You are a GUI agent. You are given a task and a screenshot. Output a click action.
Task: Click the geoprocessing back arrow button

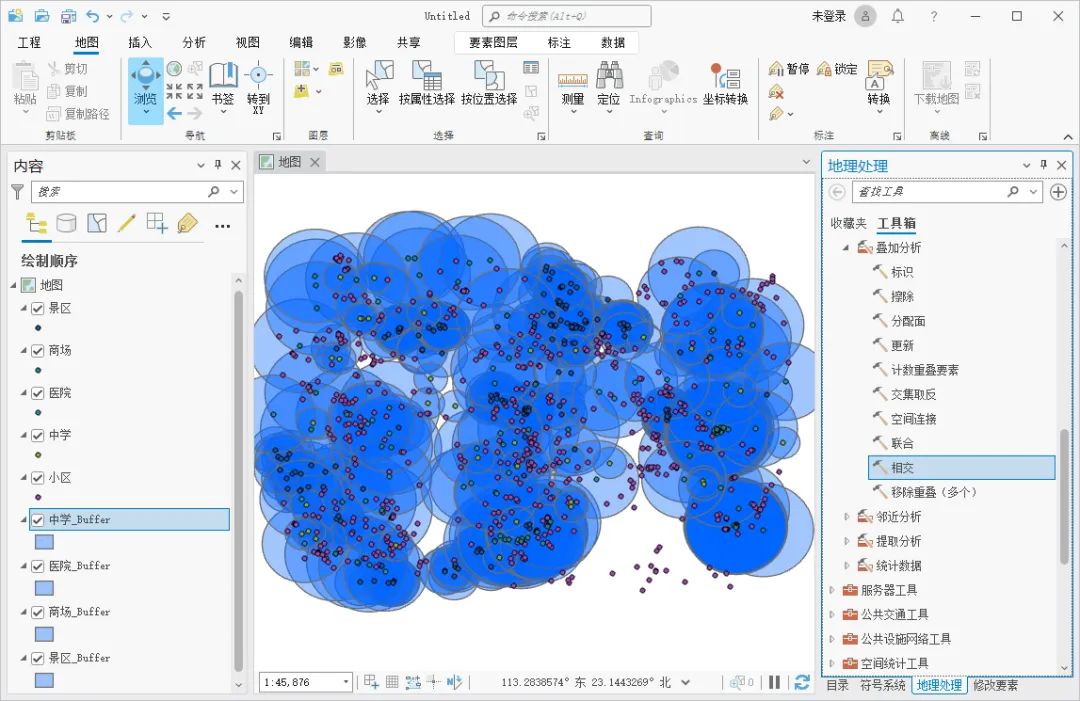coord(837,192)
